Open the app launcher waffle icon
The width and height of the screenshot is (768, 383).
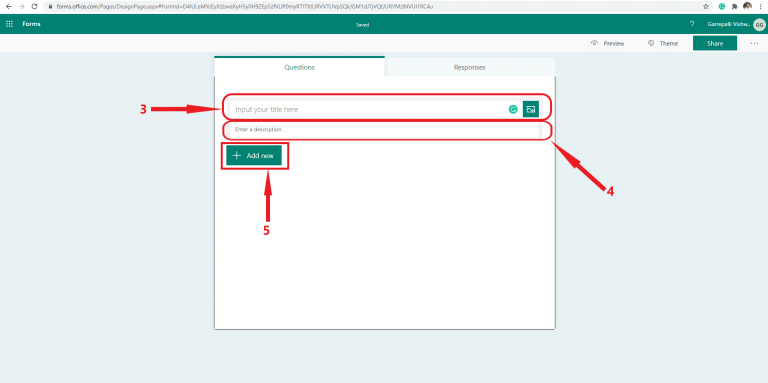pyautogui.click(x=9, y=24)
